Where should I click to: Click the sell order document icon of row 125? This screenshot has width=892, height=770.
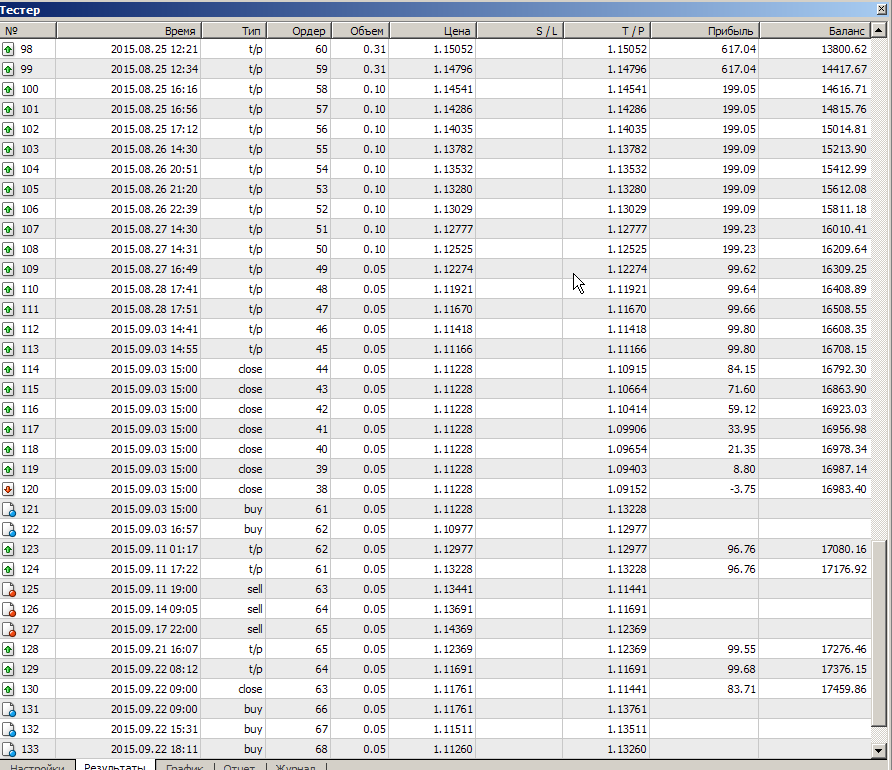pos(9,590)
